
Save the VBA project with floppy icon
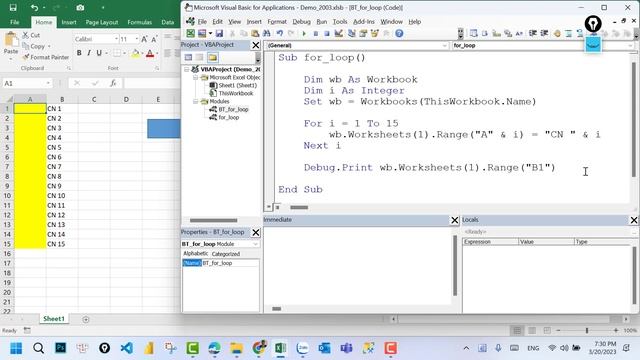(219, 33)
